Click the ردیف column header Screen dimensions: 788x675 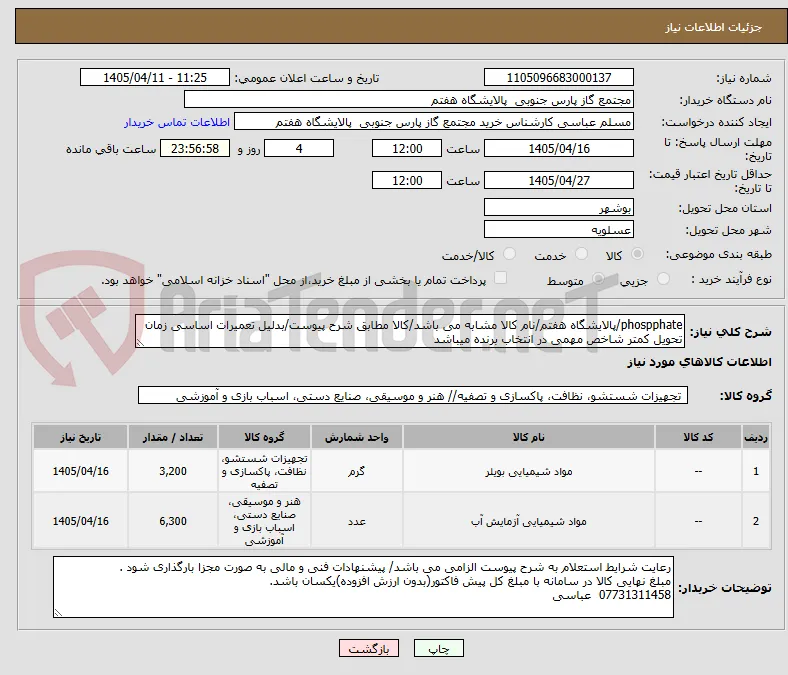coord(756,437)
